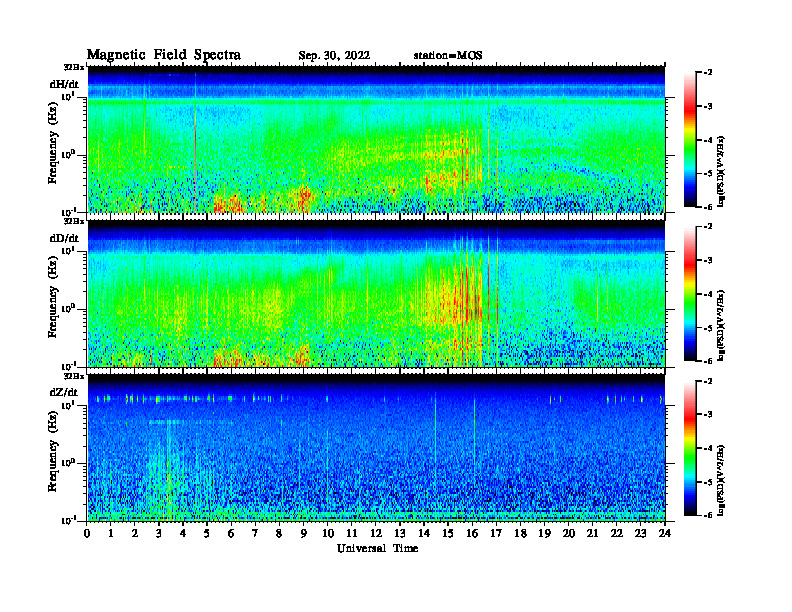Click the log PSD units label beside dD/dt colorbar
Screen dimensions: 792x612
tap(721, 325)
